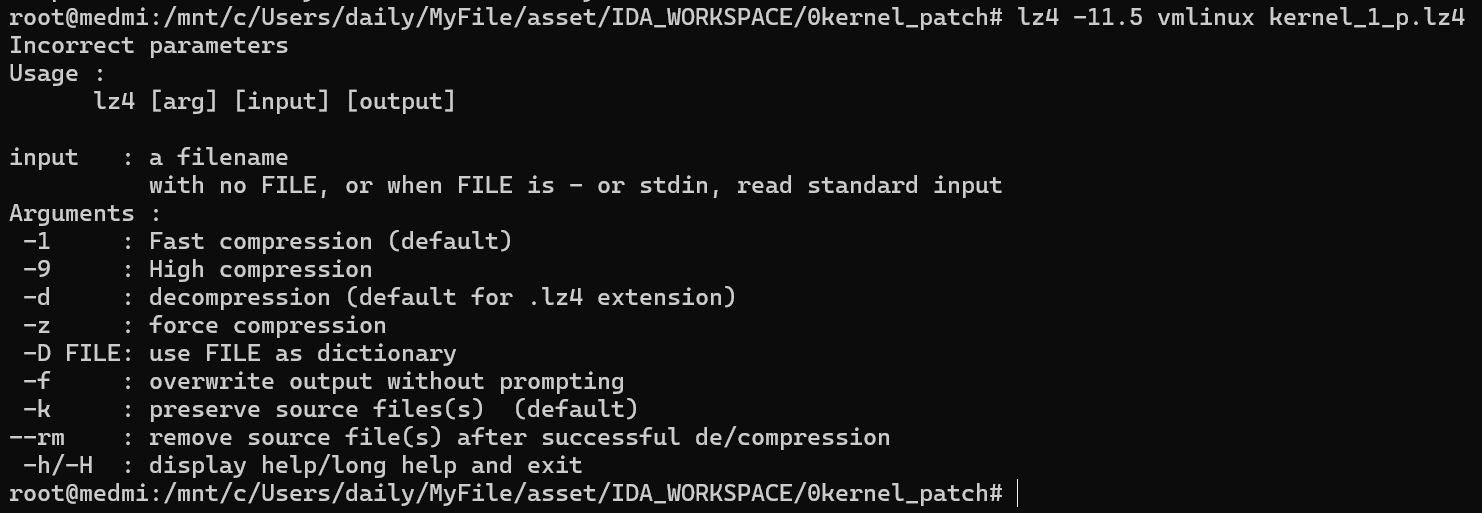The width and height of the screenshot is (1482, 513).
Task: Click the "High compression" description for -9
Action: coord(260,269)
